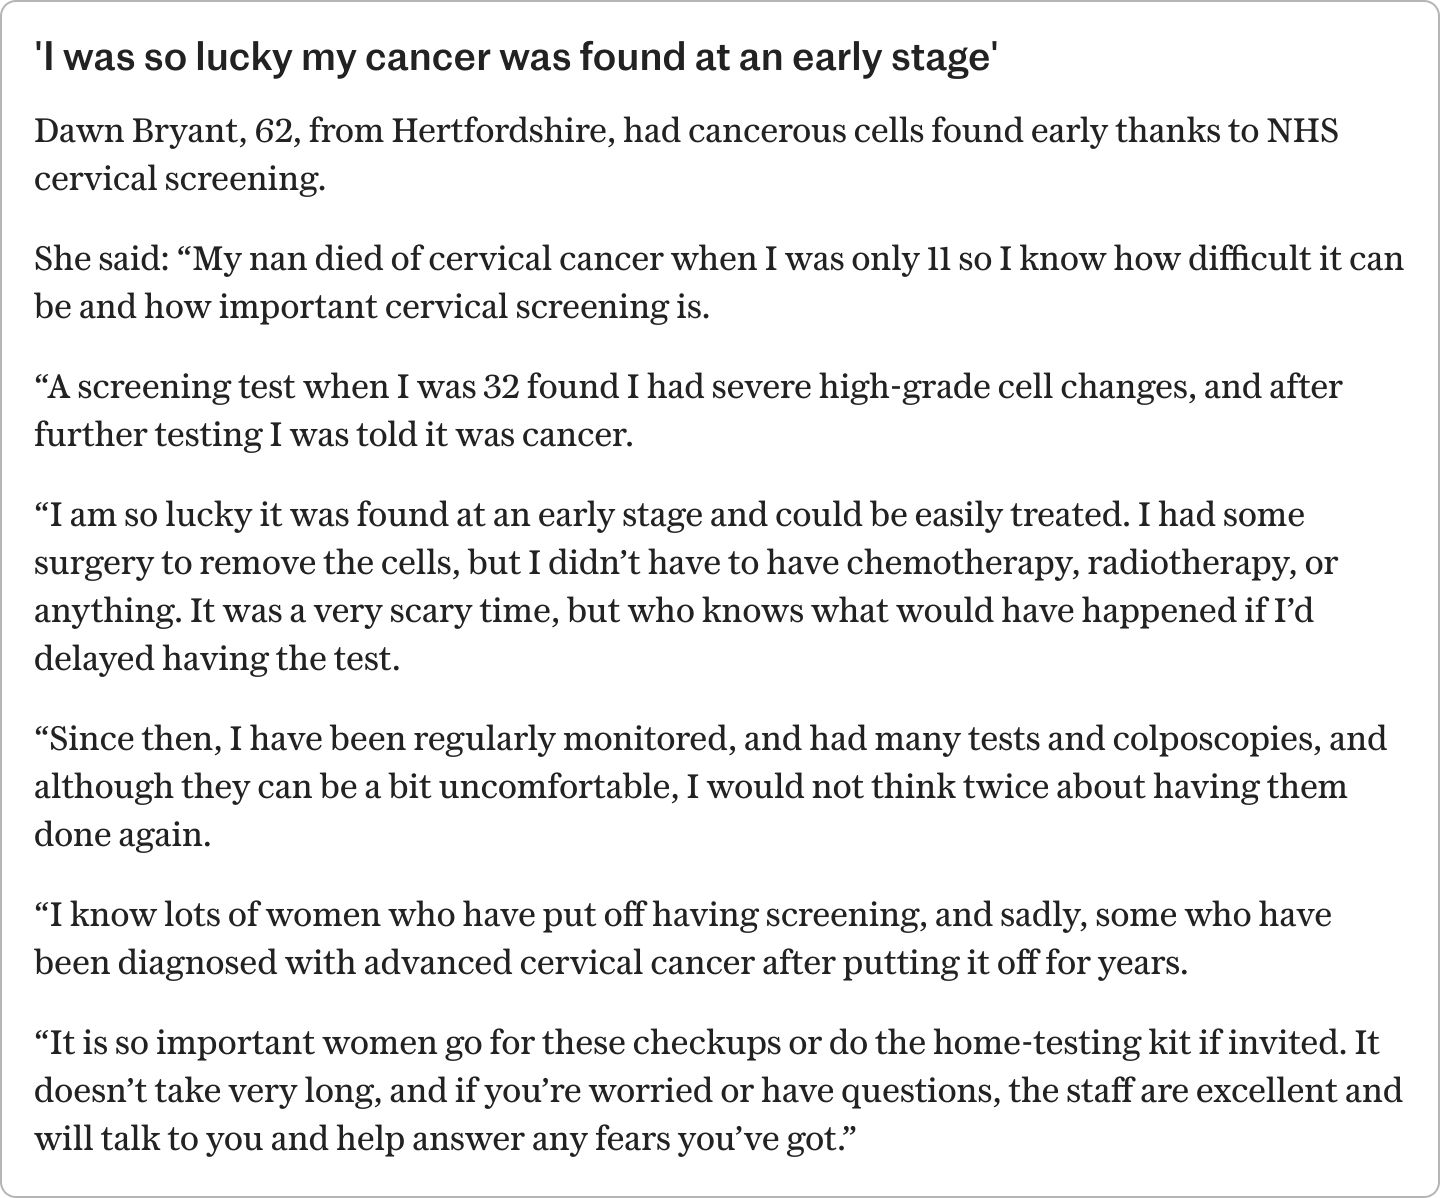
Task: Click the line 'delayed having the test.'
Action: 217,659
